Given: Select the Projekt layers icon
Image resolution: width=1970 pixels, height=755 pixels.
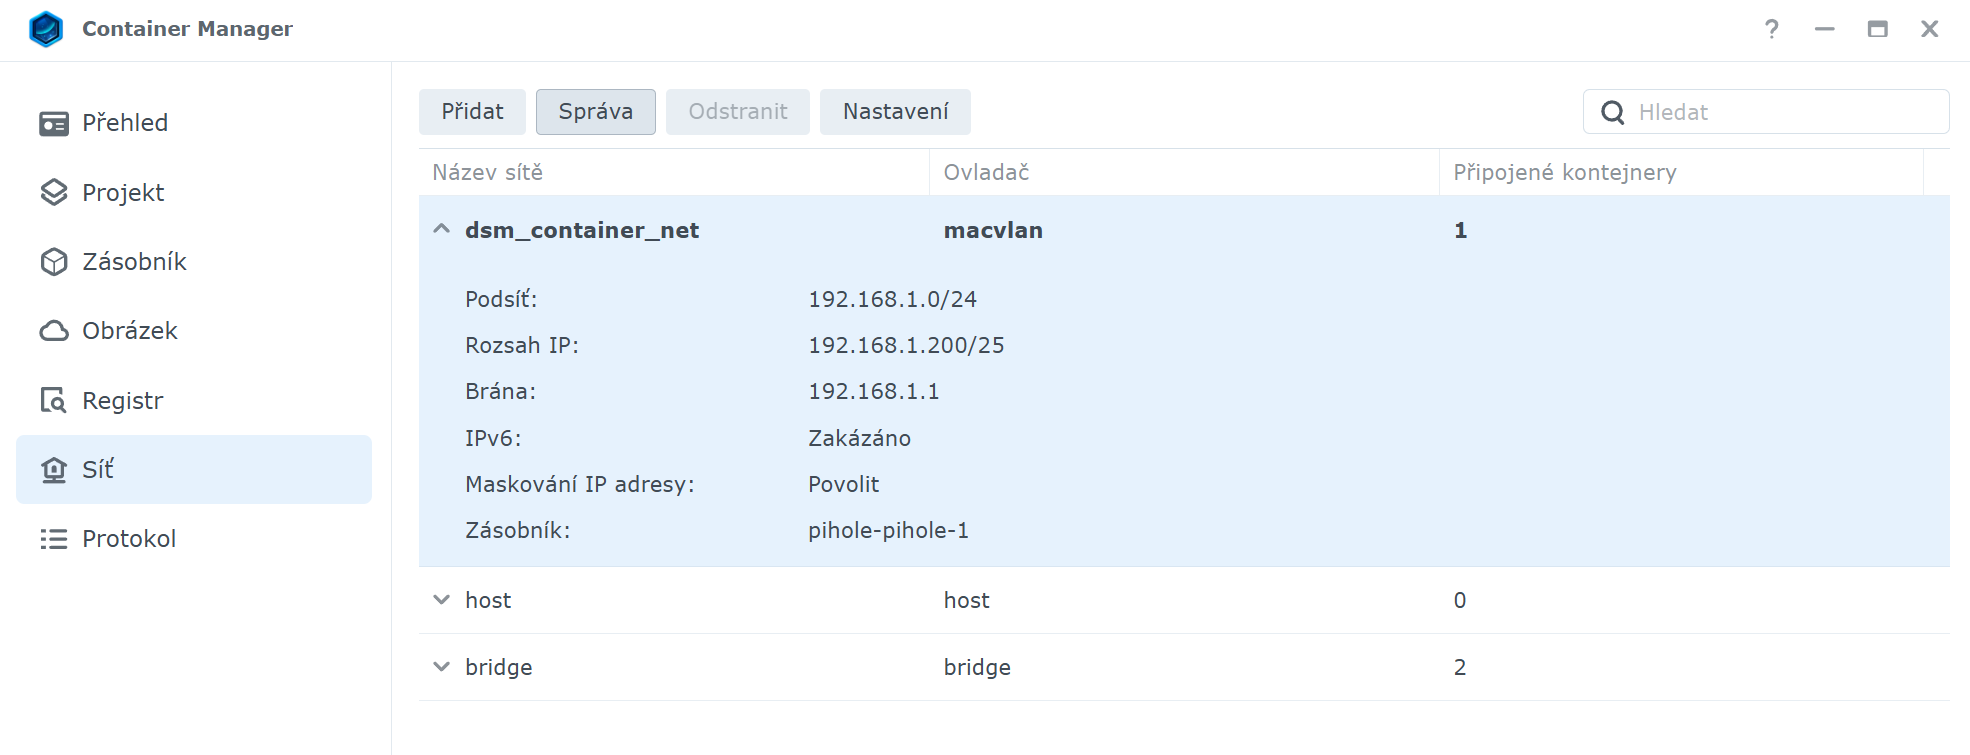Looking at the screenshot, I should 54,192.
